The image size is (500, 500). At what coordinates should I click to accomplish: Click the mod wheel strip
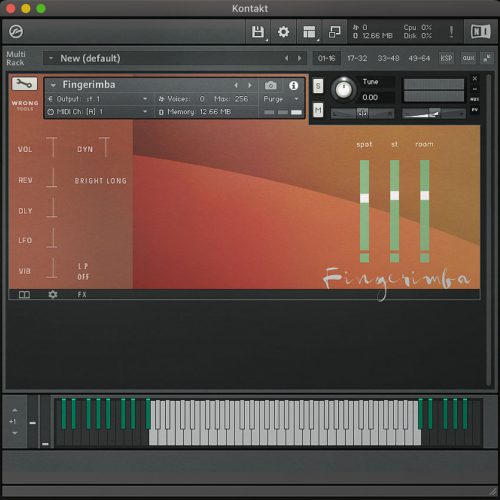[x=45, y=422]
